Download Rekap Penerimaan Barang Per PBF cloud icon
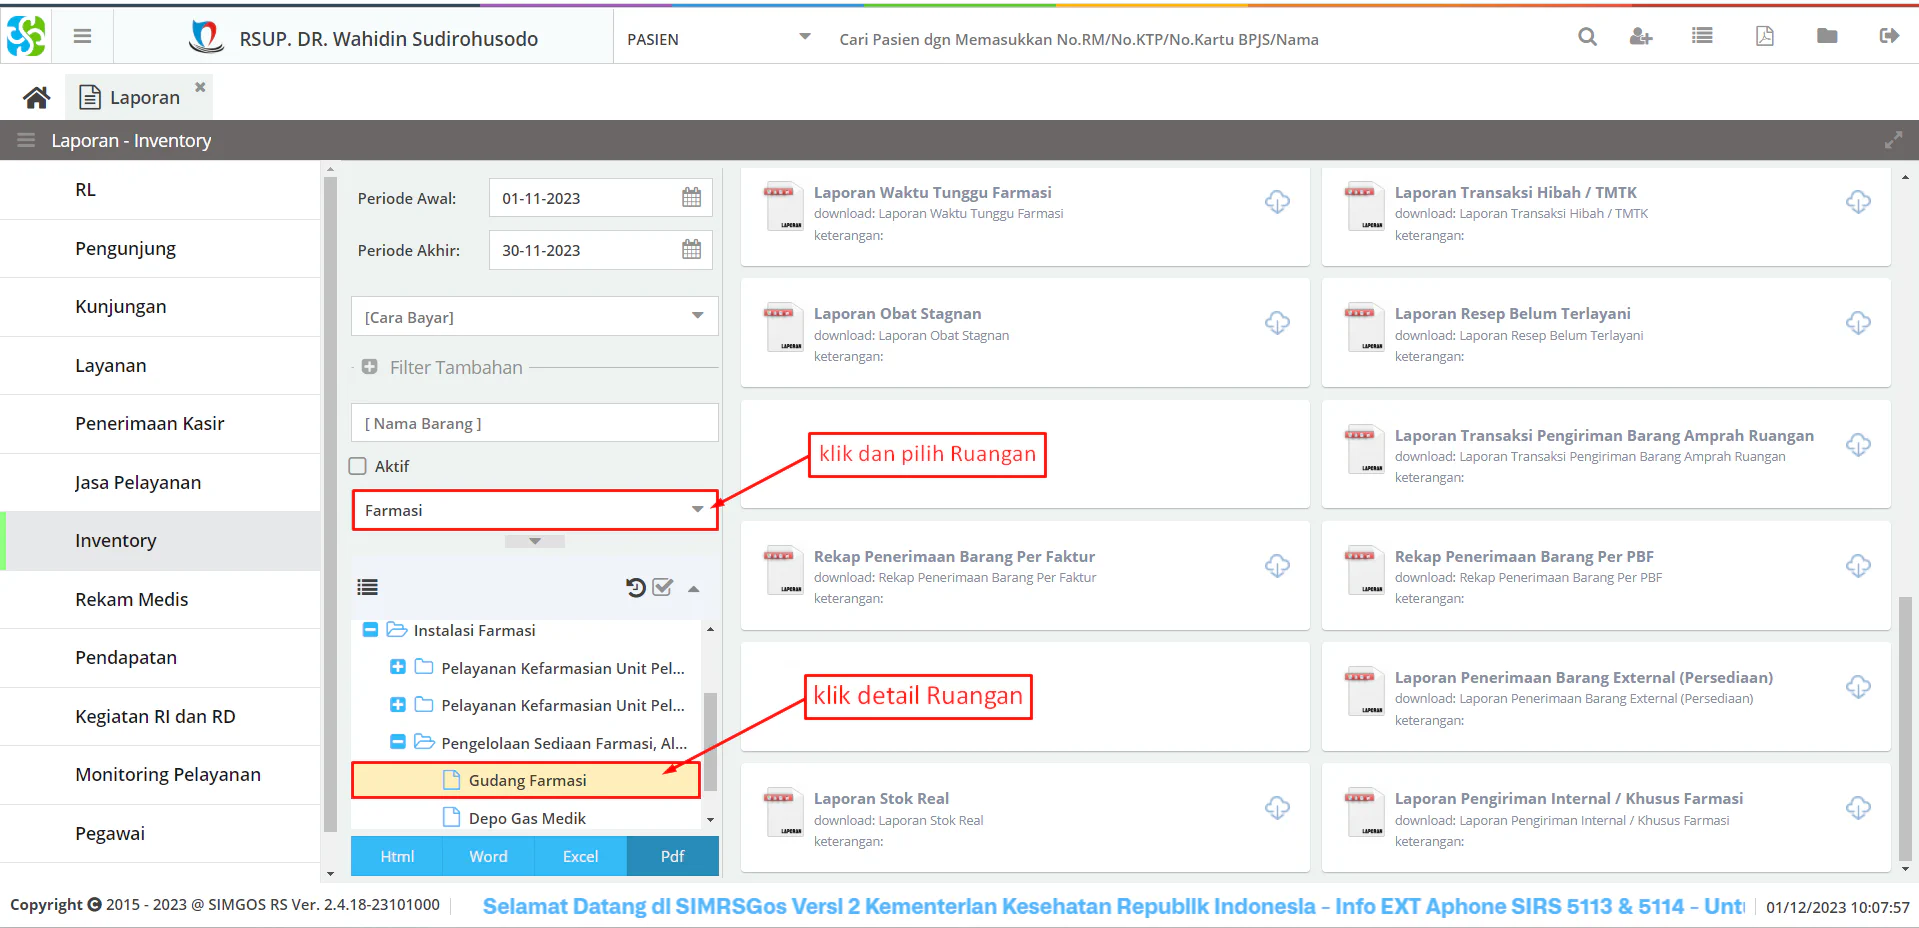The image size is (1919, 928). coord(1858,566)
